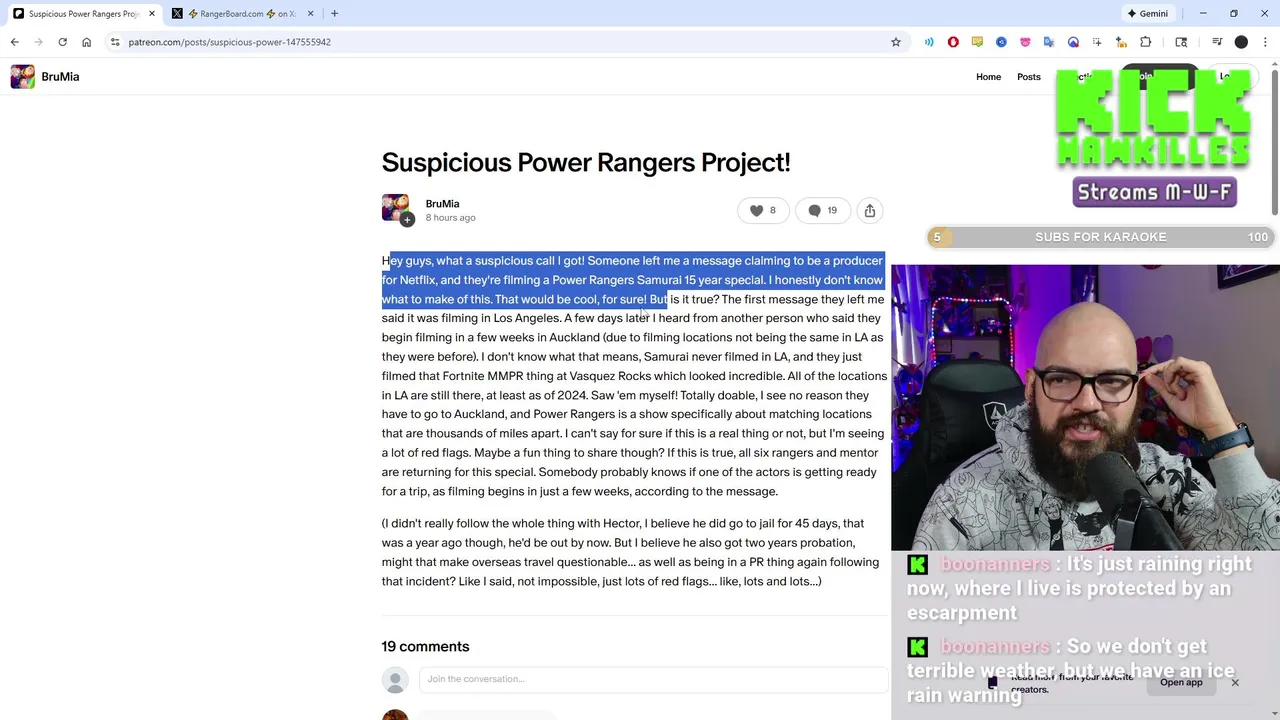Share the post with the share icon

tap(870, 210)
